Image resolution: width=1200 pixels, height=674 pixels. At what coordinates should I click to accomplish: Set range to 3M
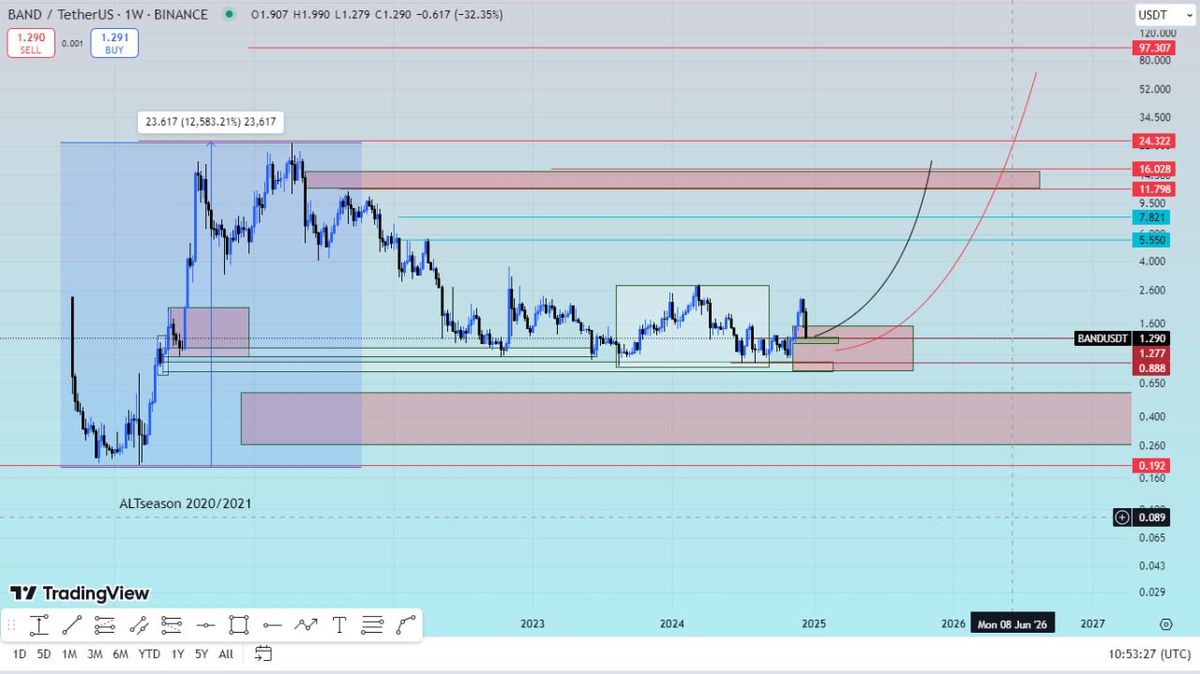(x=95, y=654)
